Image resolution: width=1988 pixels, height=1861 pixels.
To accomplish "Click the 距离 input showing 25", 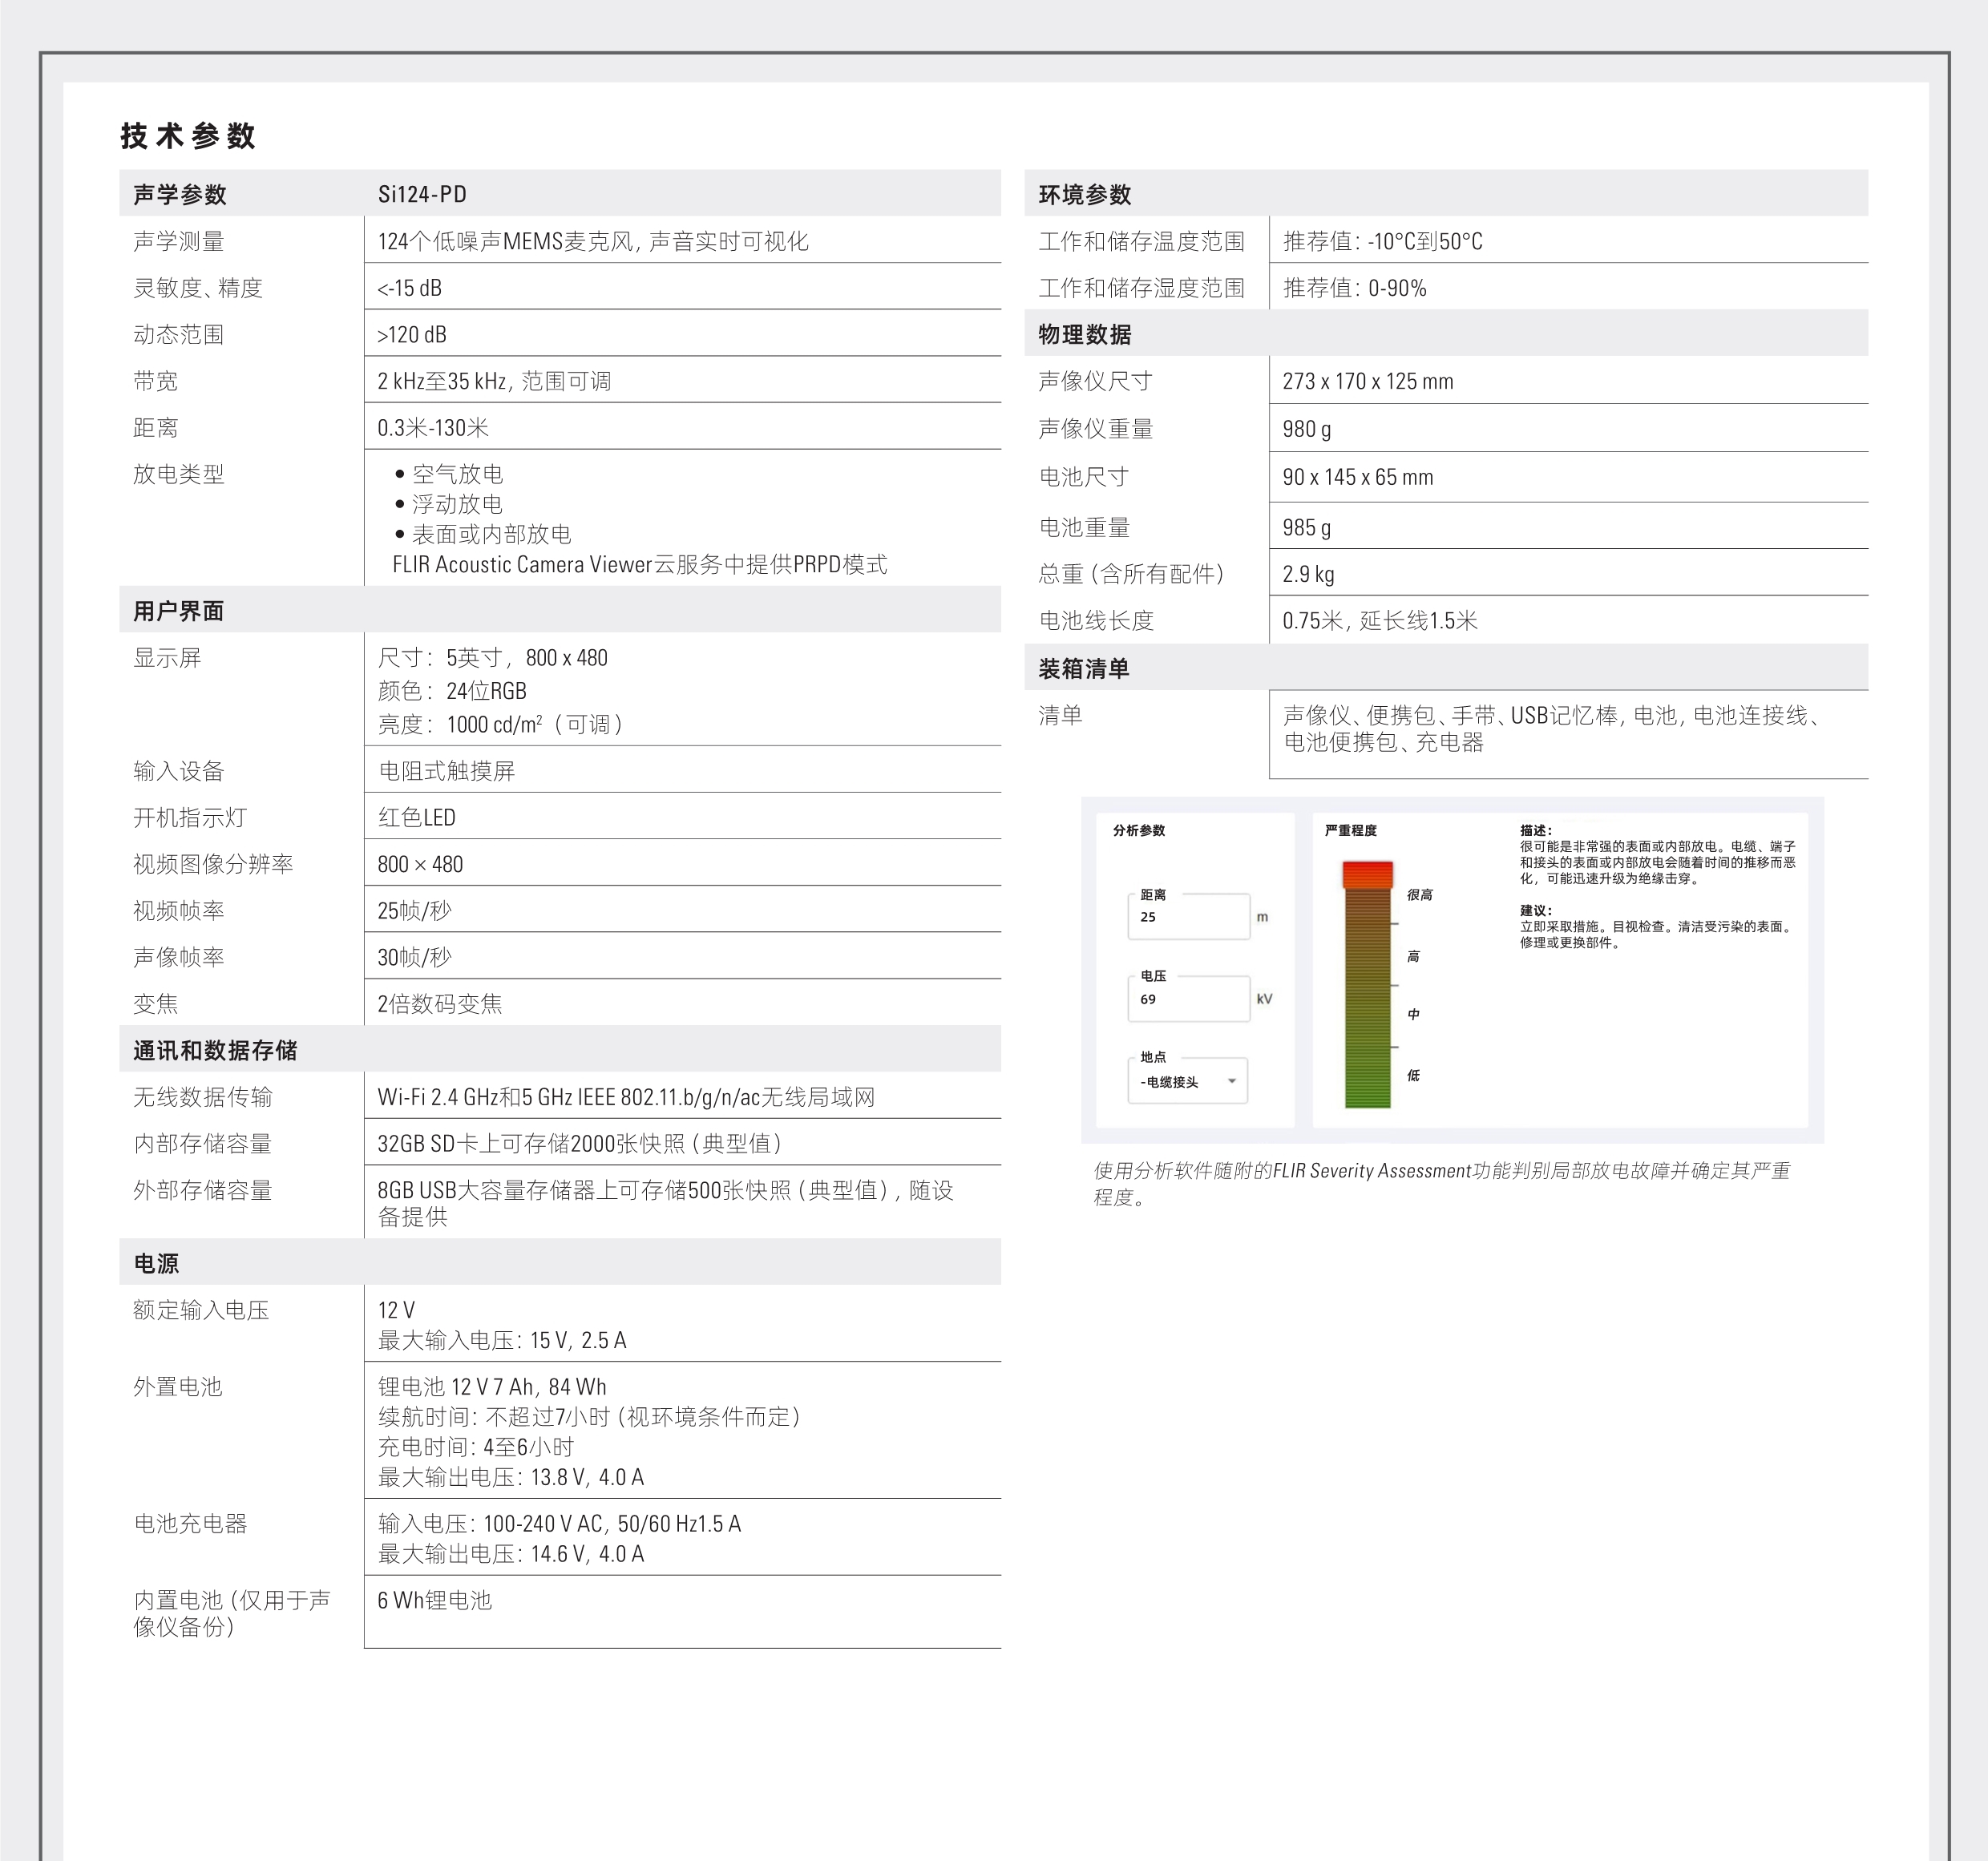I will click(1186, 916).
